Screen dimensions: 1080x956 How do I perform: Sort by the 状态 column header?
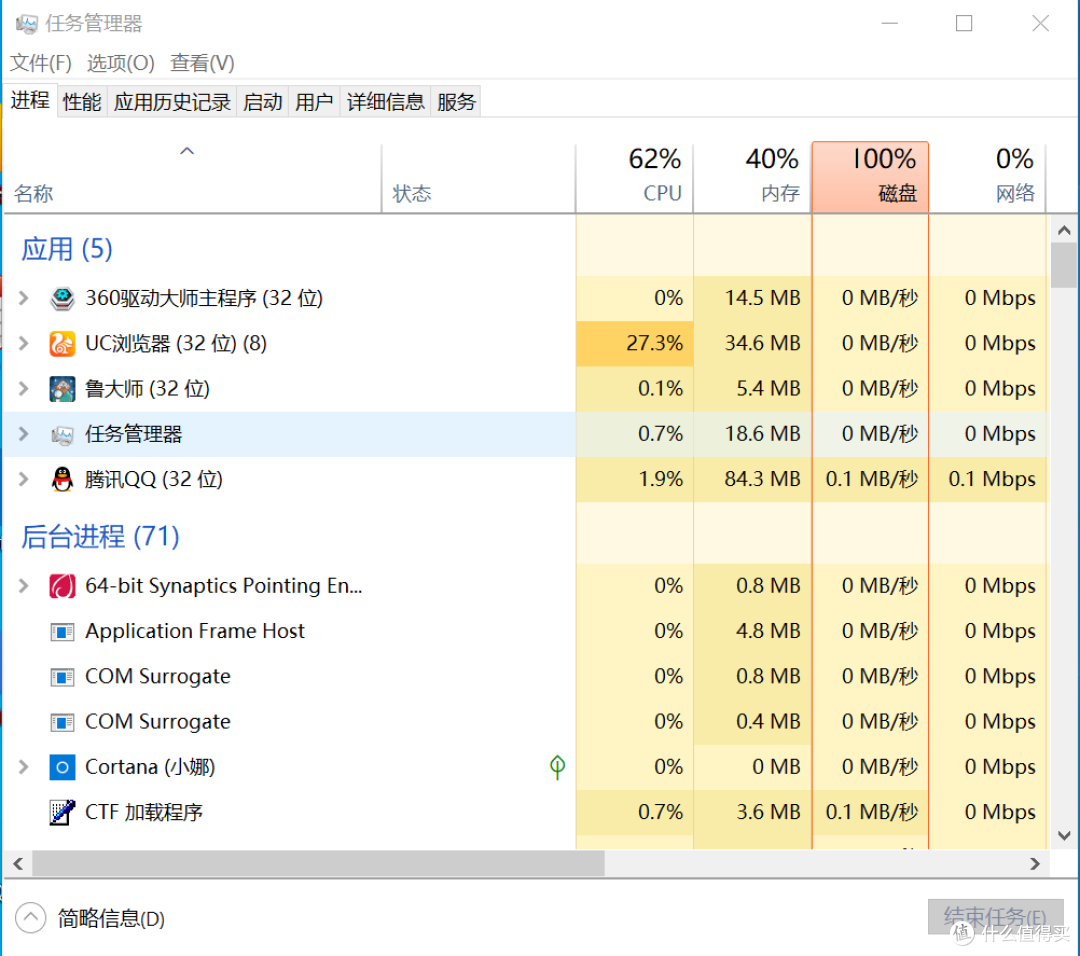(x=479, y=177)
